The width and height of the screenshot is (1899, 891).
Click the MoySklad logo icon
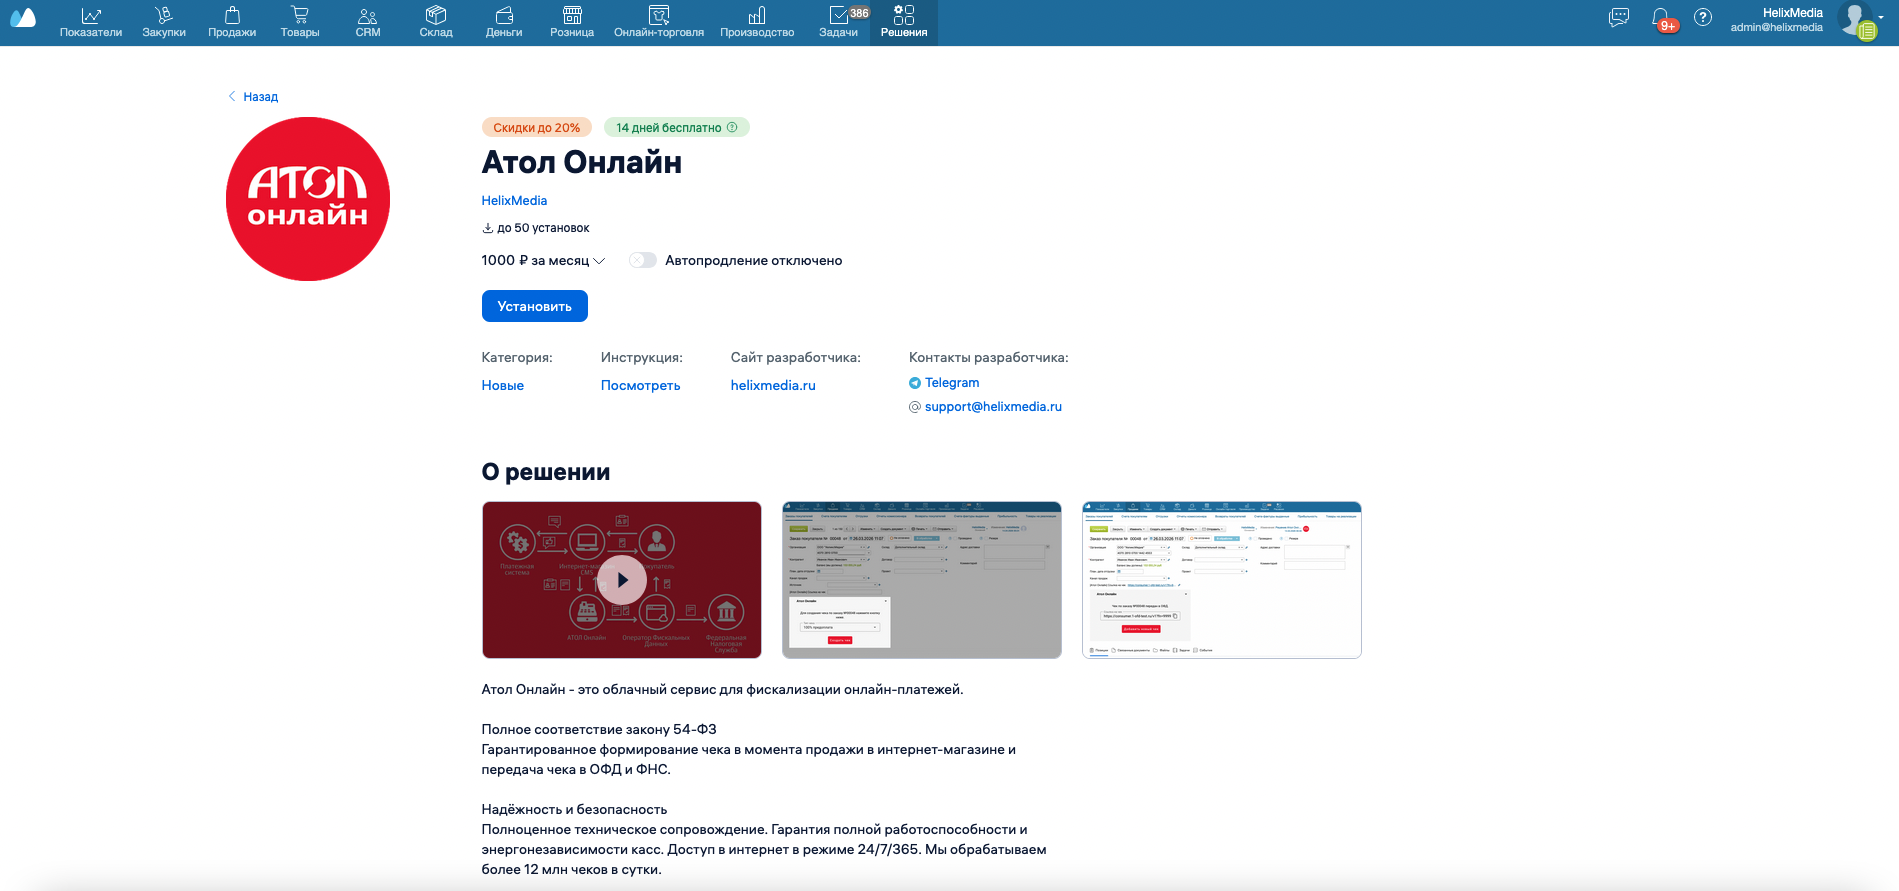coord(23,17)
